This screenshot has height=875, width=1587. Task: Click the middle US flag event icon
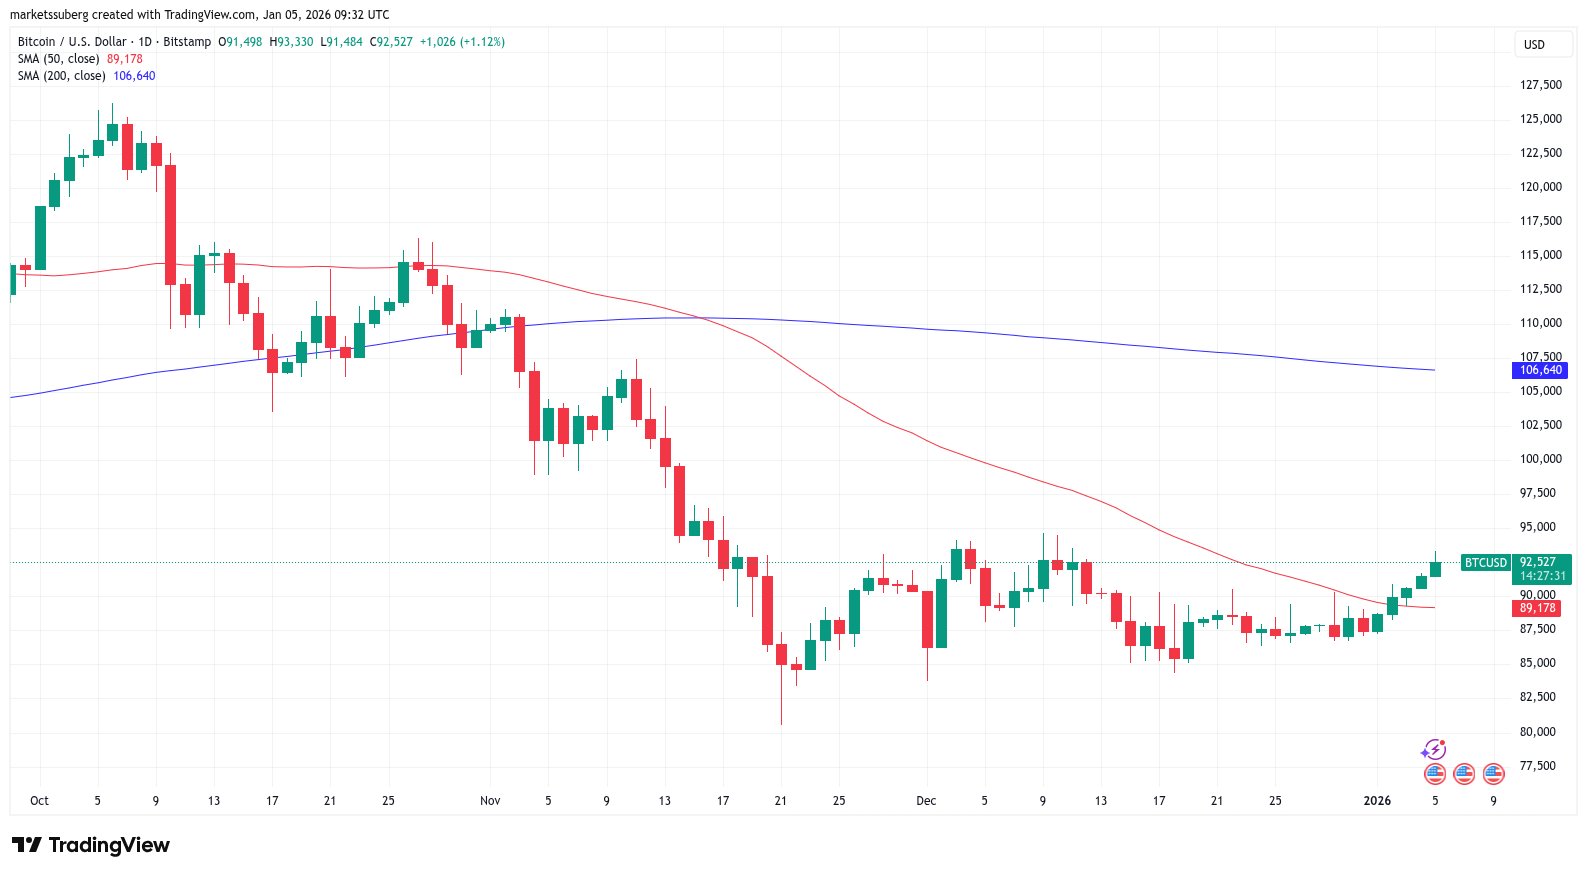click(x=1464, y=773)
